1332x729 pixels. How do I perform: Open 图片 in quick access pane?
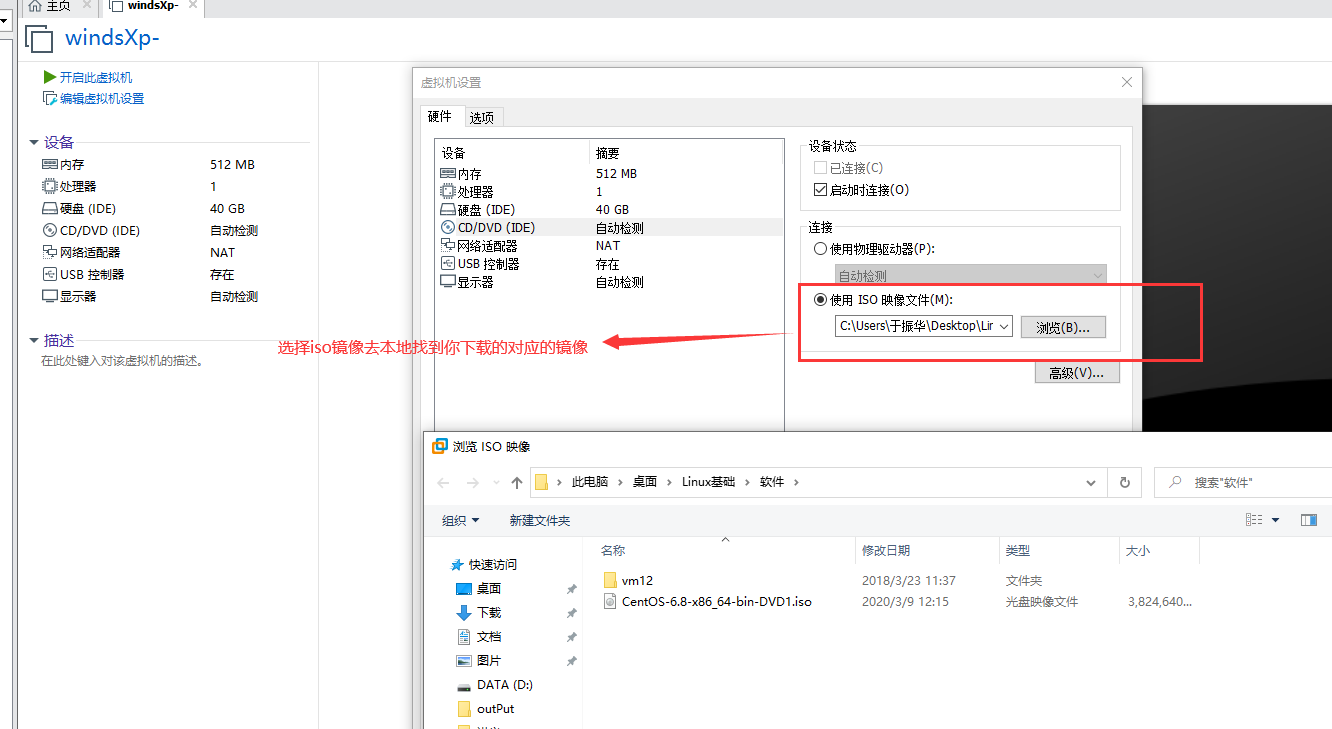(489, 661)
